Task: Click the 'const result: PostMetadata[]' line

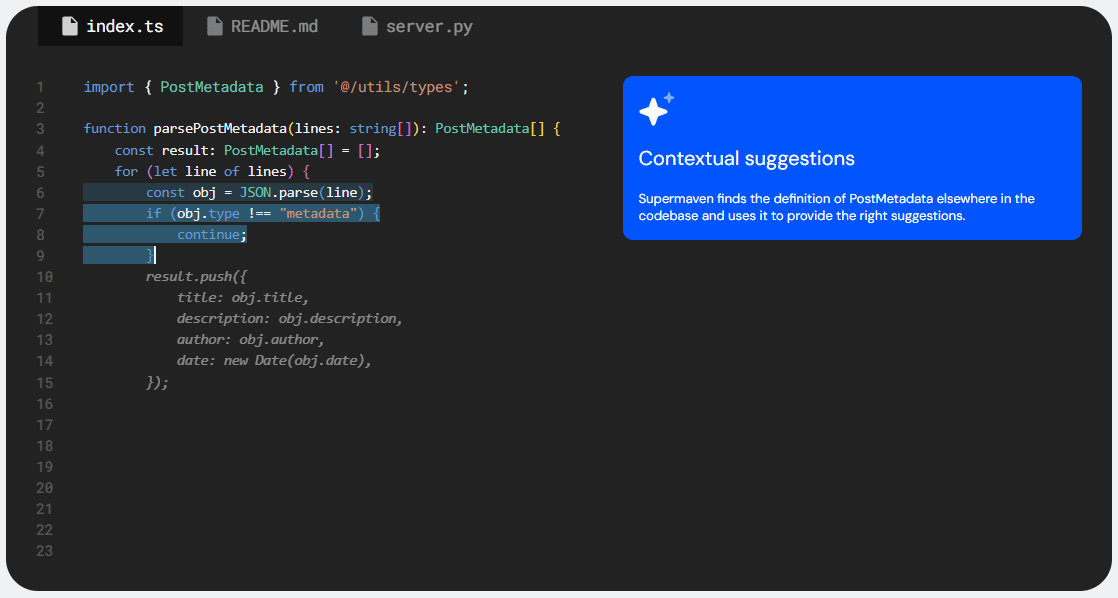Action: [x=247, y=150]
